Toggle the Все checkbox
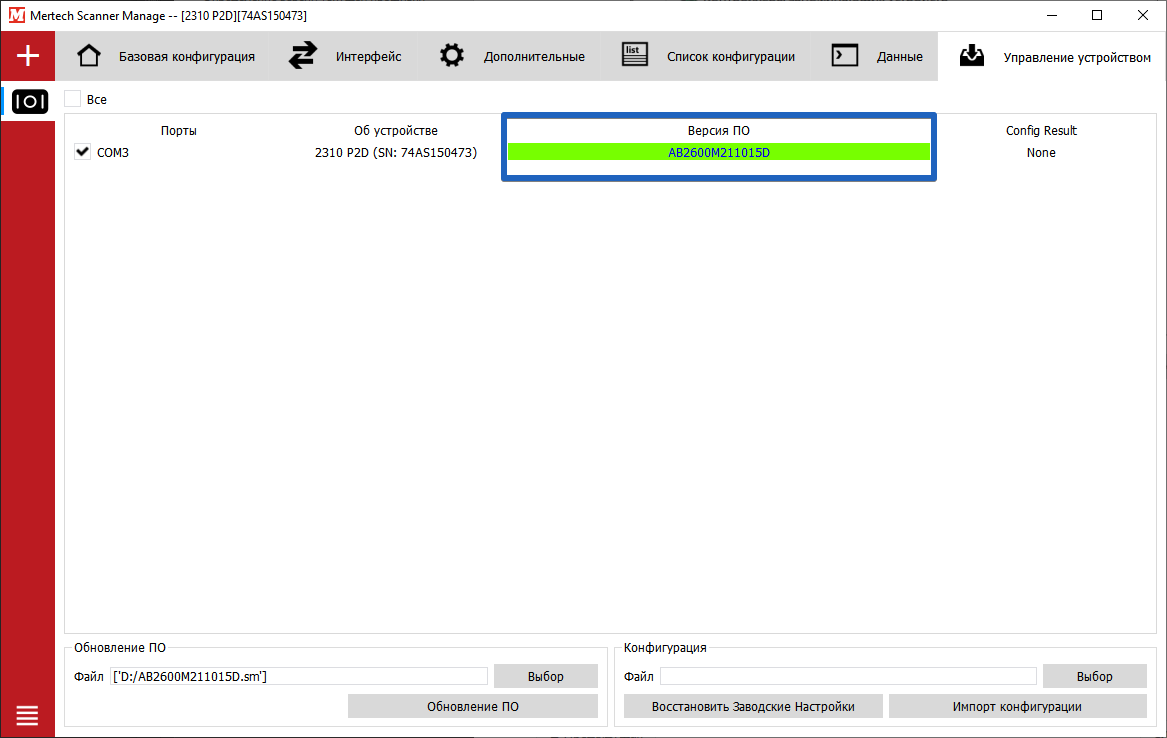This screenshot has width=1167, height=738. (73, 99)
